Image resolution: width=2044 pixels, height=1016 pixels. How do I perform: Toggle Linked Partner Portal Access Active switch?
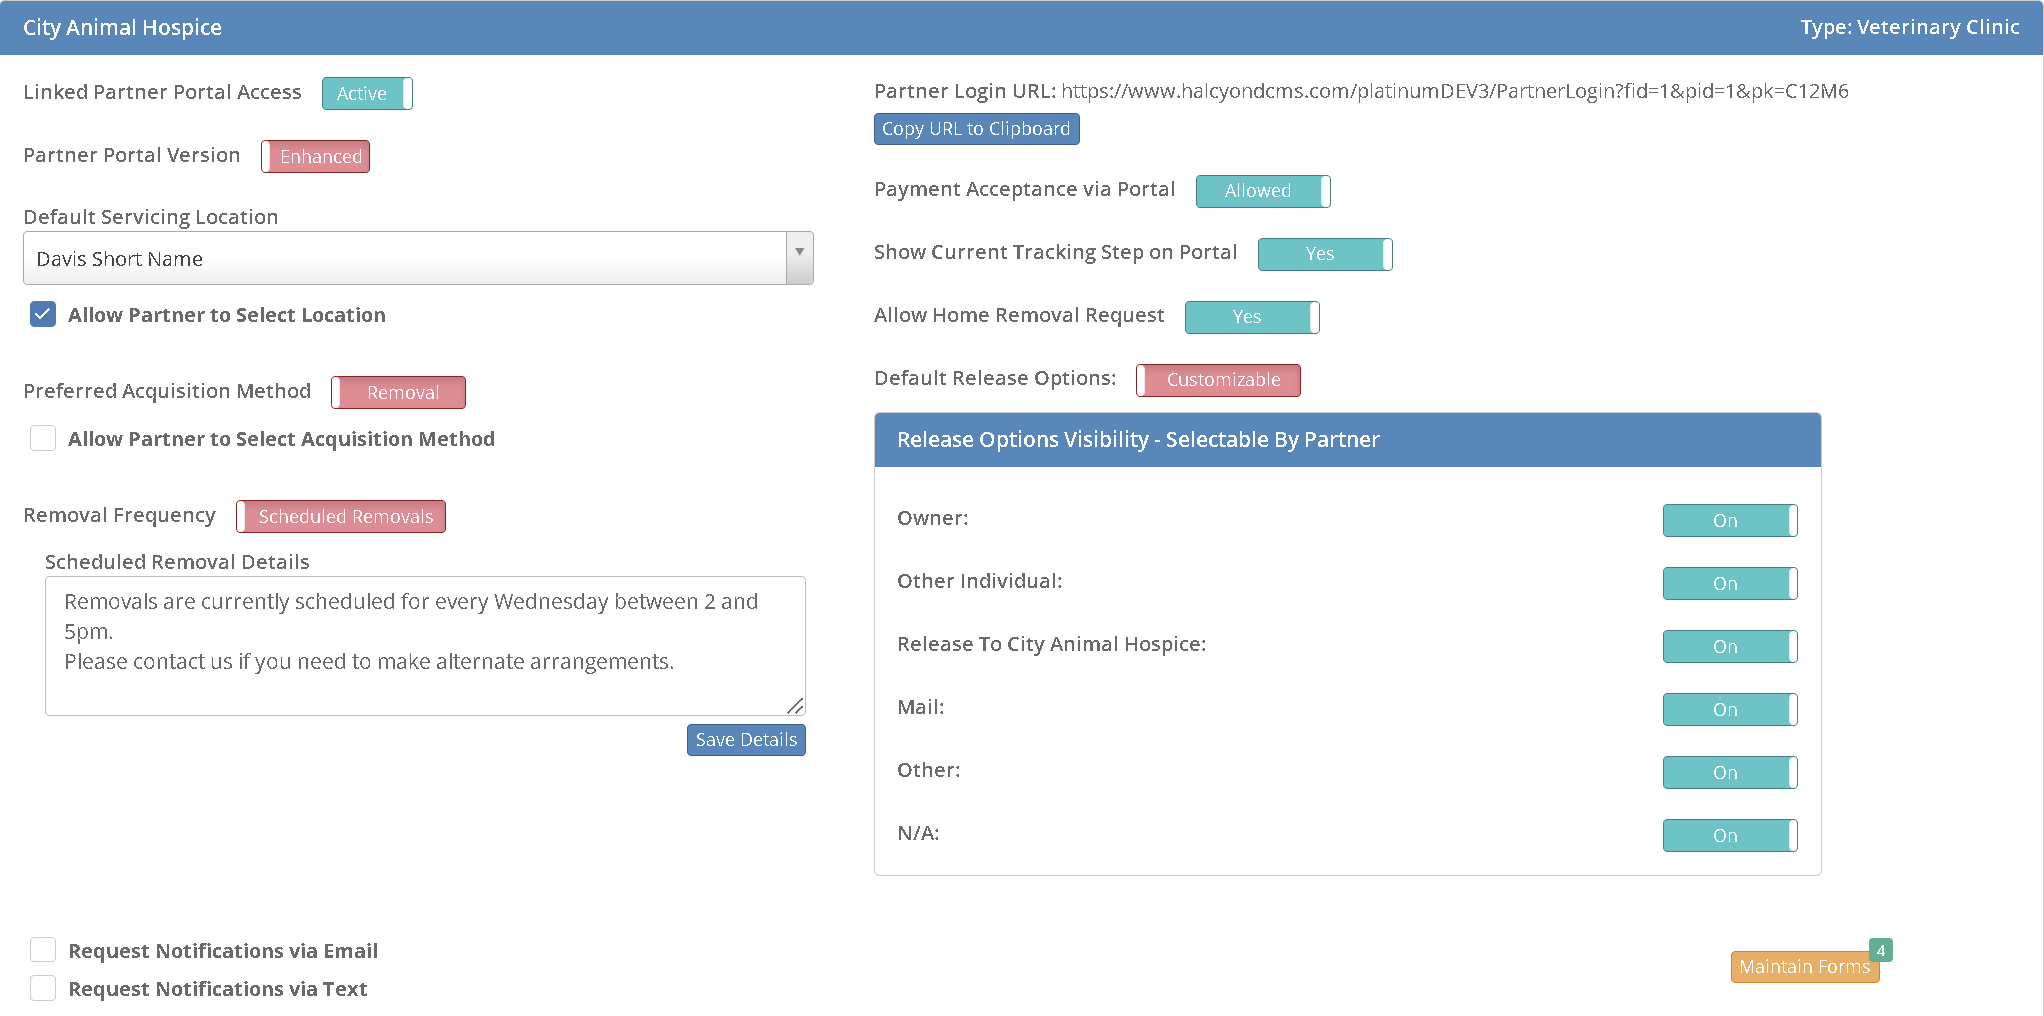(x=367, y=93)
